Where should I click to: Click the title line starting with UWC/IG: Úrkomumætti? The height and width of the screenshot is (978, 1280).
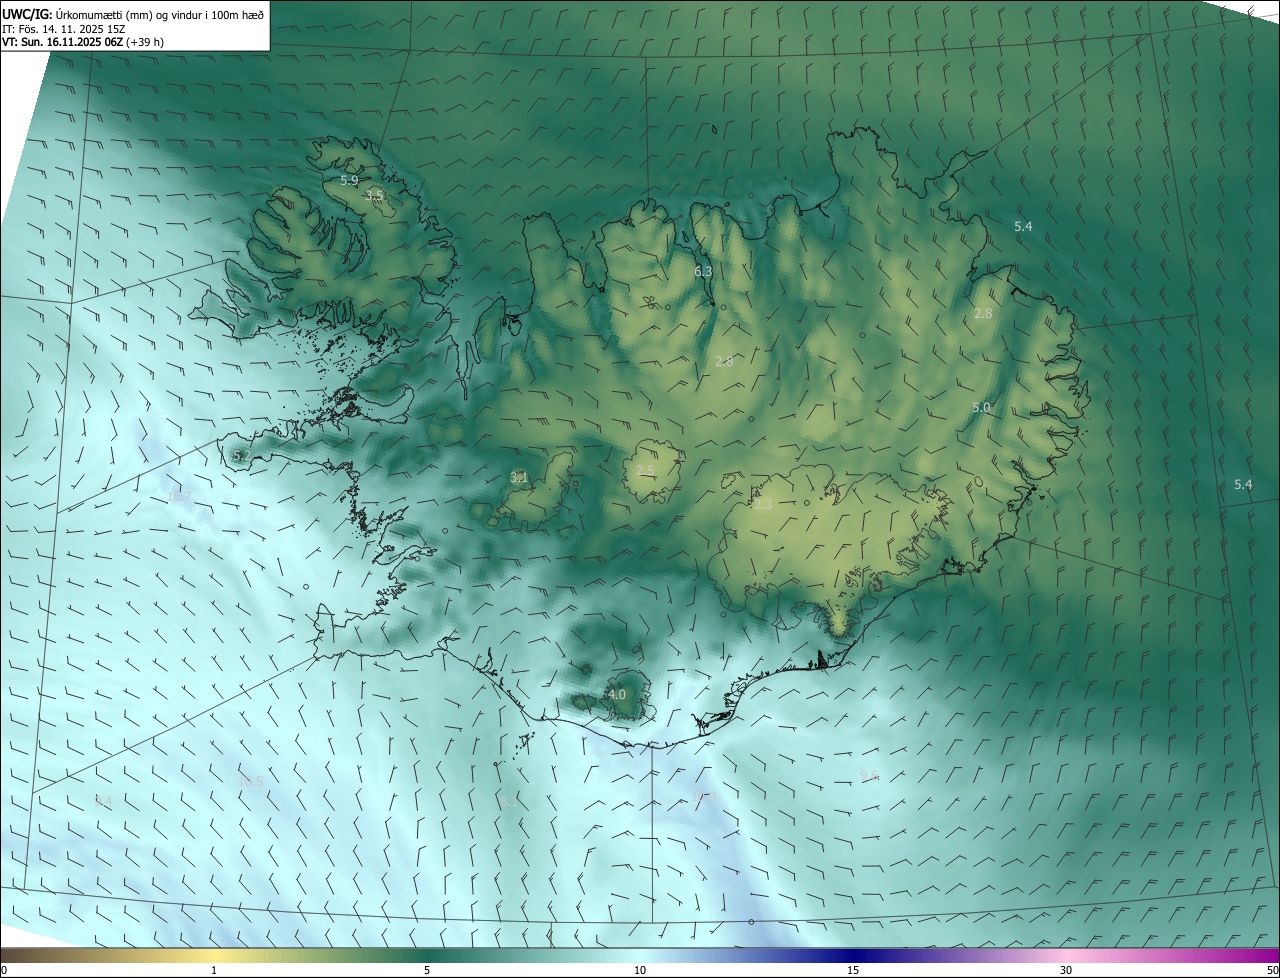[x=133, y=14]
